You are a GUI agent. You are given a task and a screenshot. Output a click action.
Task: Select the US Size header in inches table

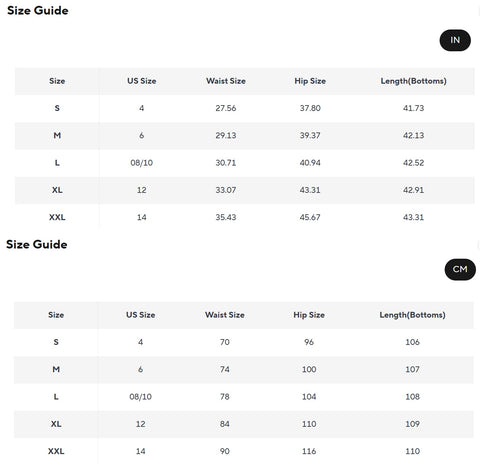click(x=141, y=81)
